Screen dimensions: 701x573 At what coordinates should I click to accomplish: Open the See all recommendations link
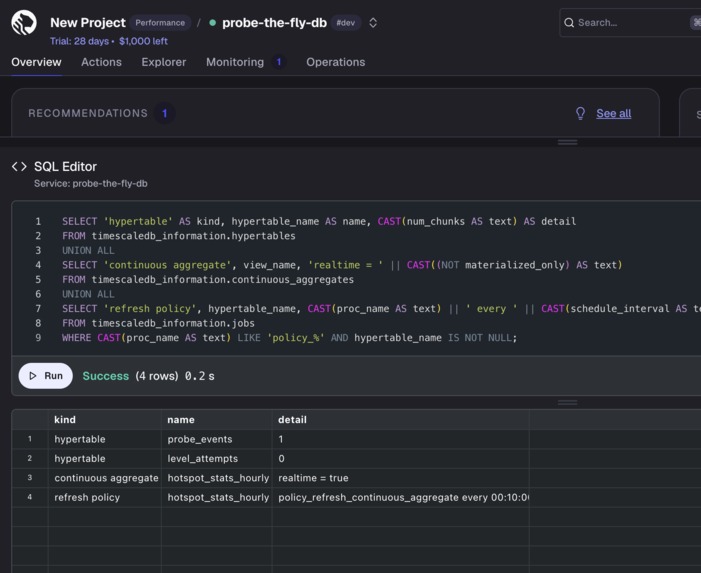[x=613, y=114]
